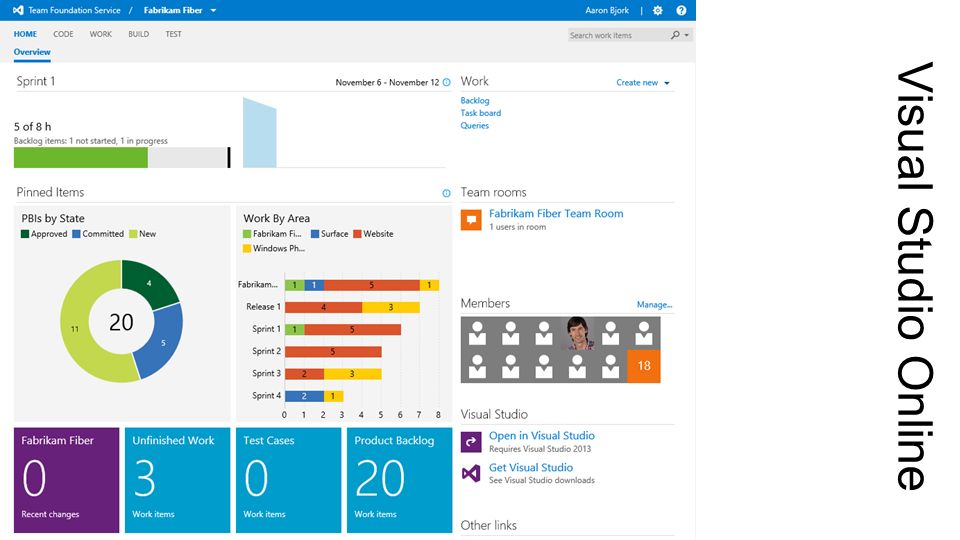
Task: Open the Unfinished Work tile
Action: tap(178, 480)
